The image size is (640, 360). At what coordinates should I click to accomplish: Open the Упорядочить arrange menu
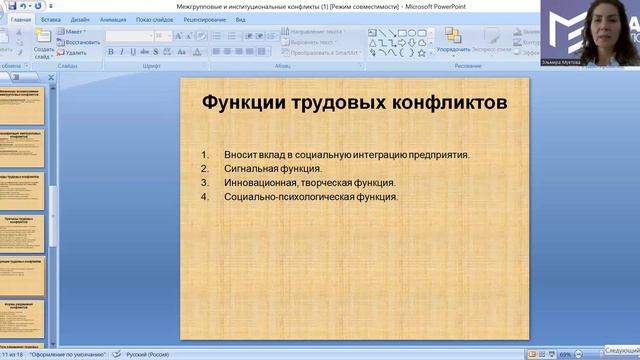click(x=453, y=42)
